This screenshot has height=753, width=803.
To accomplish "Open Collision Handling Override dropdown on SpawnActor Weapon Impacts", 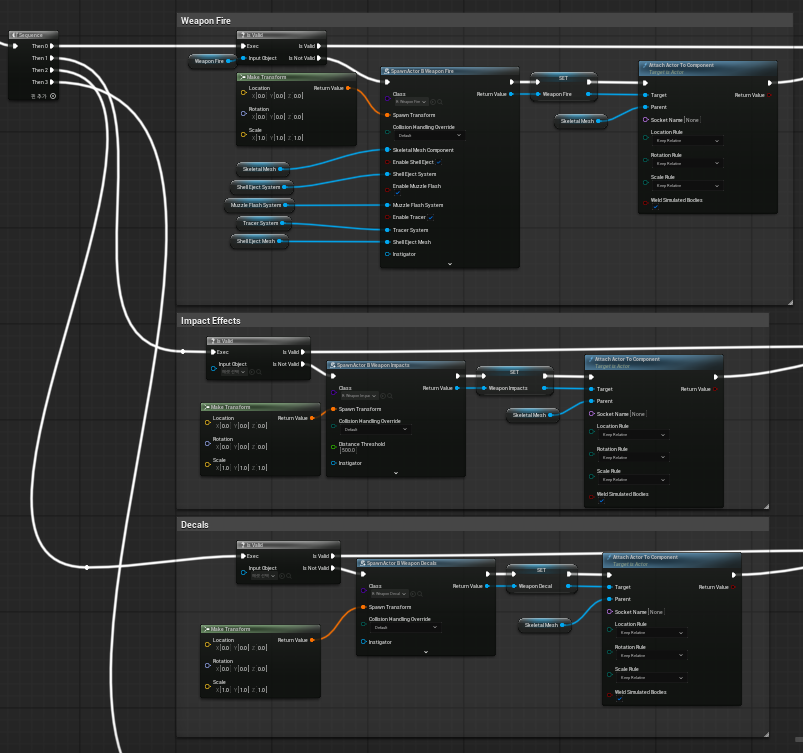I will 375,430.
